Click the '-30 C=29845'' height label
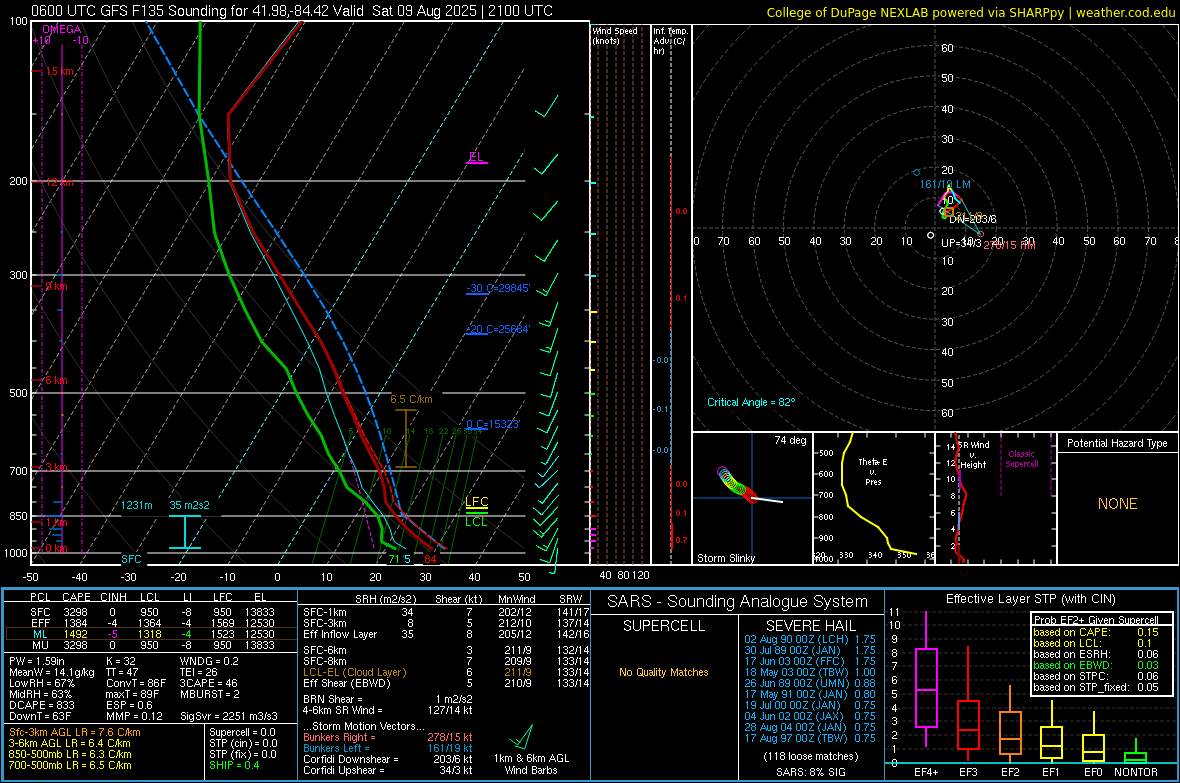This screenshot has height=783, width=1180. click(x=497, y=288)
